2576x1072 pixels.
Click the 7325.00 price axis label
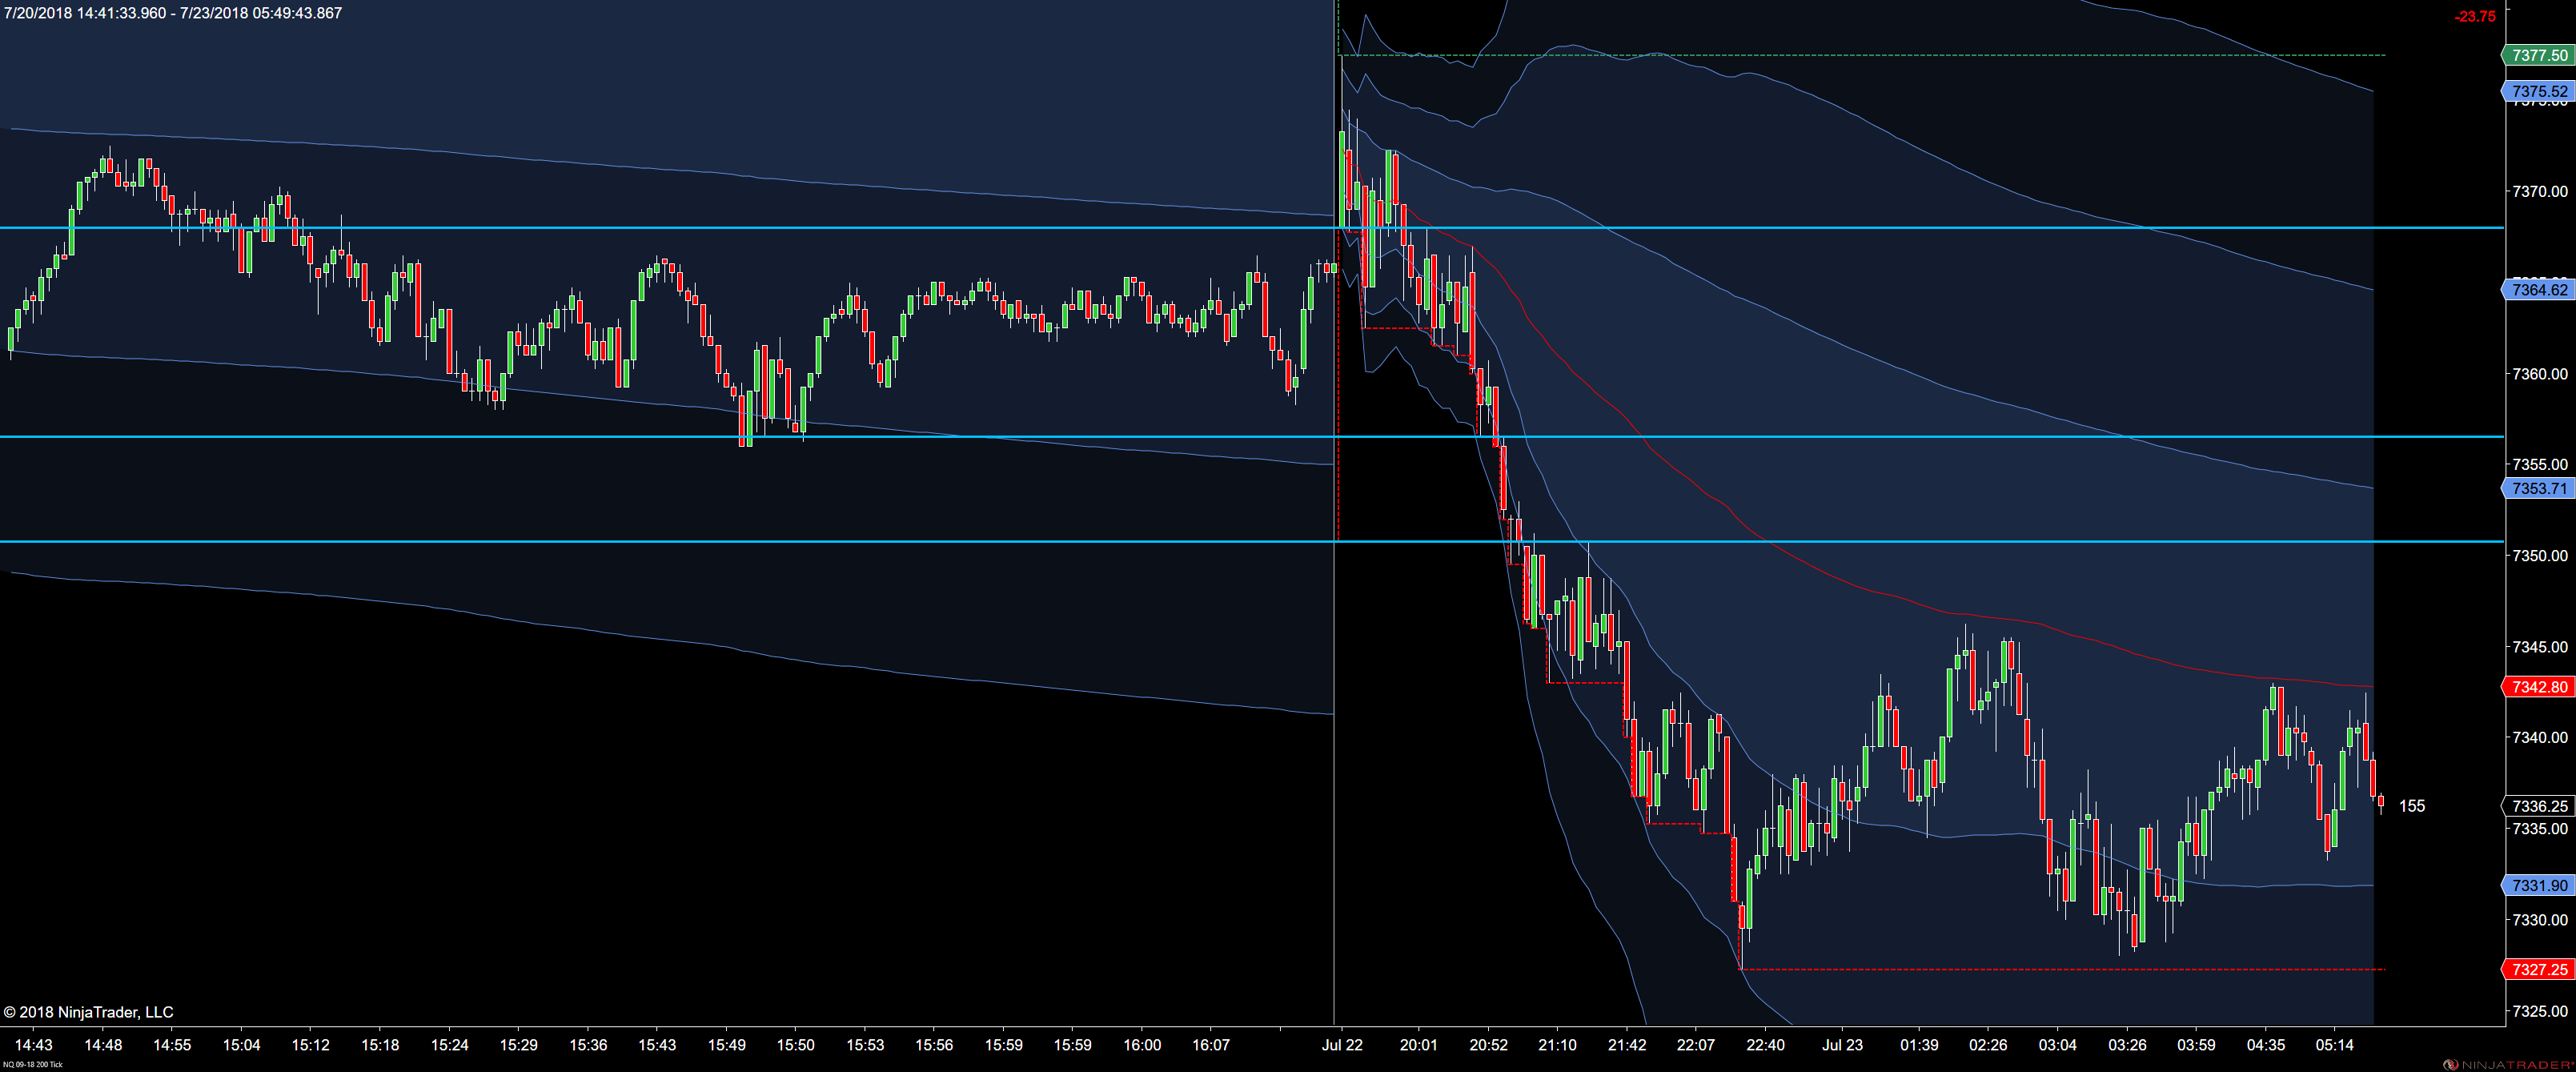click(x=2540, y=1011)
